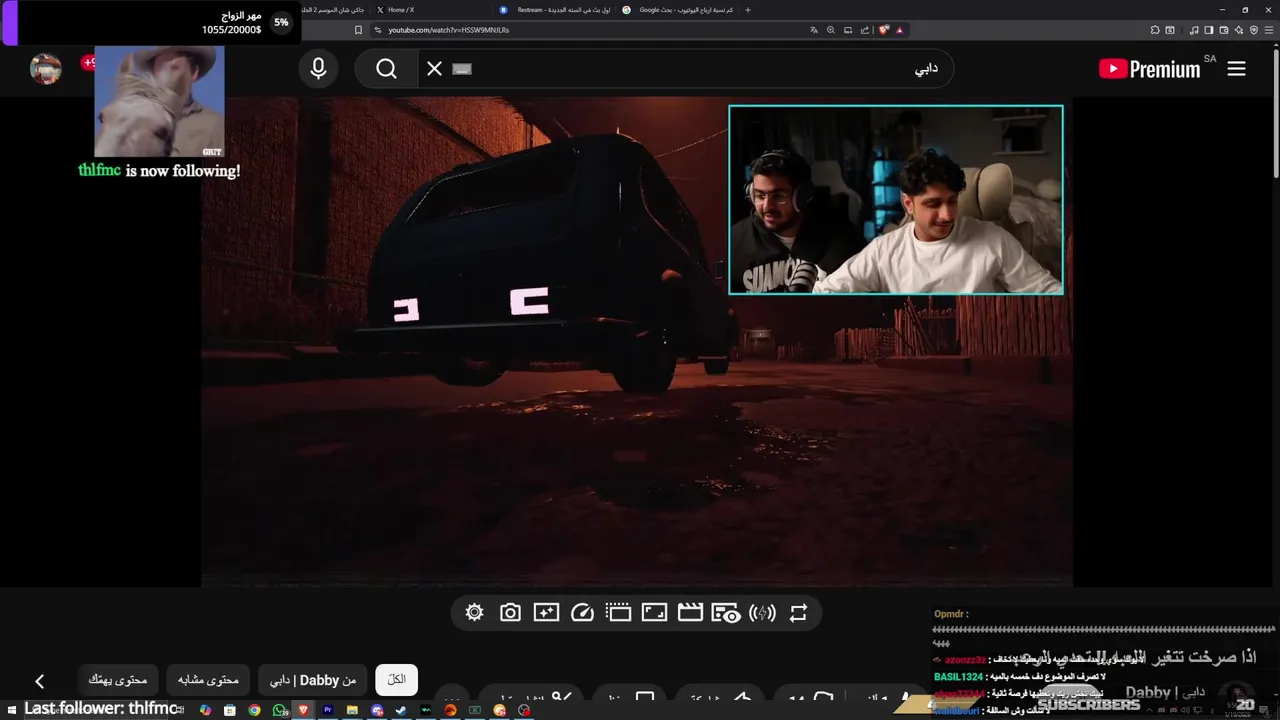The width and height of the screenshot is (1280, 720).
Task: Open WhatsApp from the taskbar
Action: (x=279, y=710)
